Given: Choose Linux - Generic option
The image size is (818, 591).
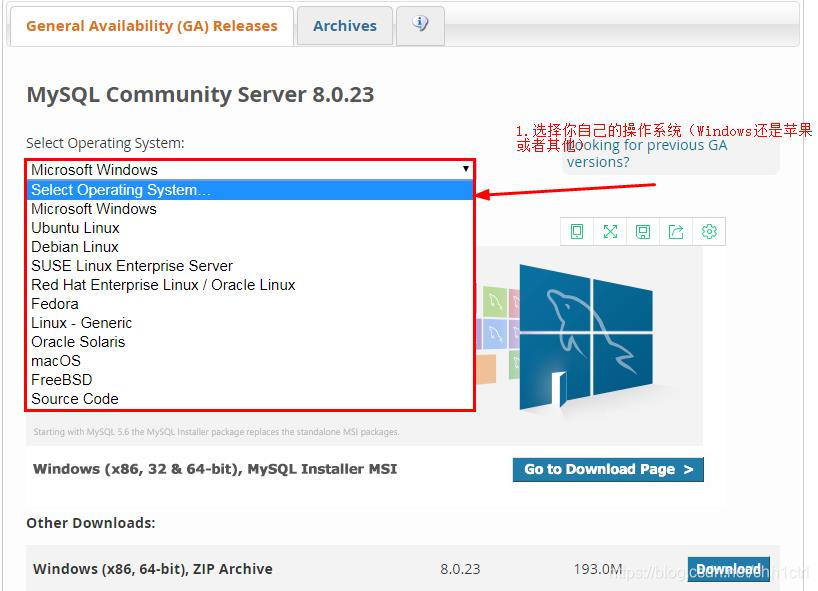Looking at the screenshot, I should pyautogui.click(x=250, y=323).
